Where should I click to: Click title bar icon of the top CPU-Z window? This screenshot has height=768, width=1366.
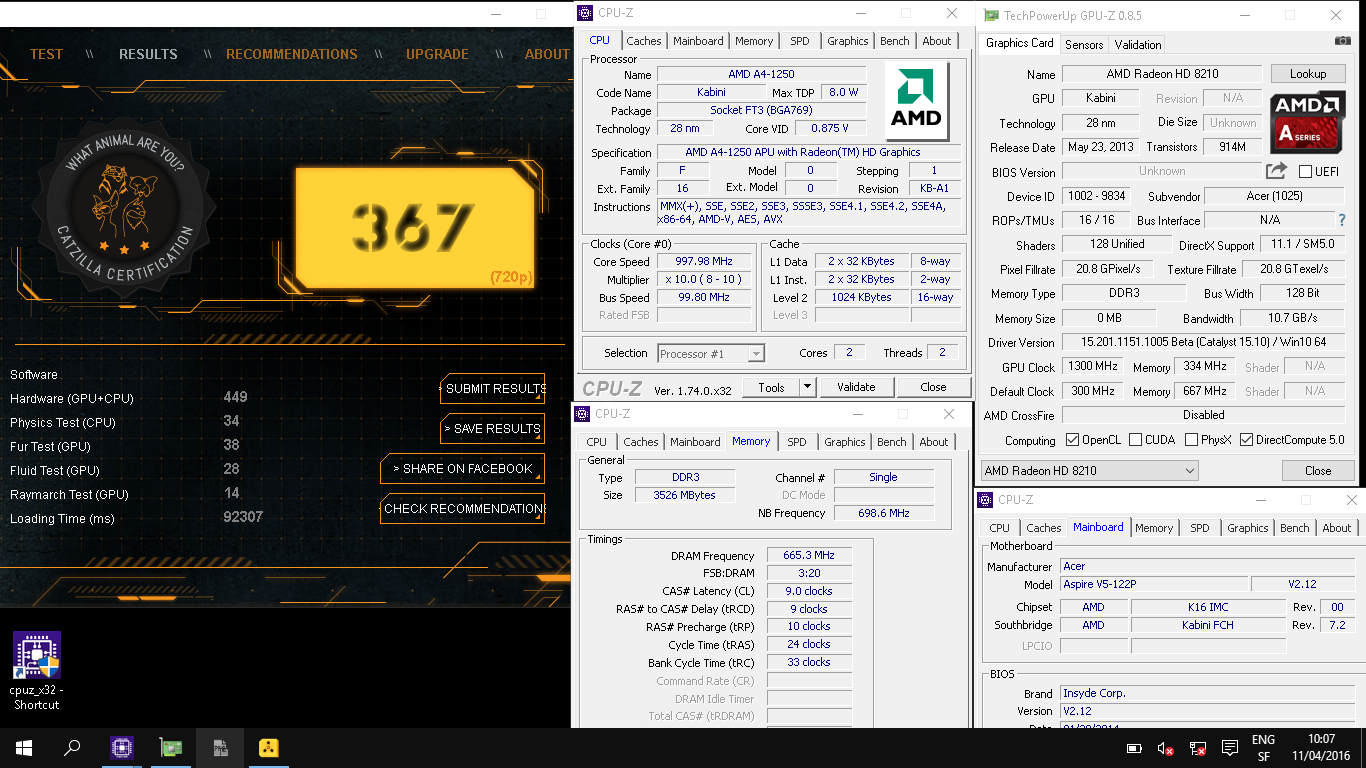coord(586,12)
